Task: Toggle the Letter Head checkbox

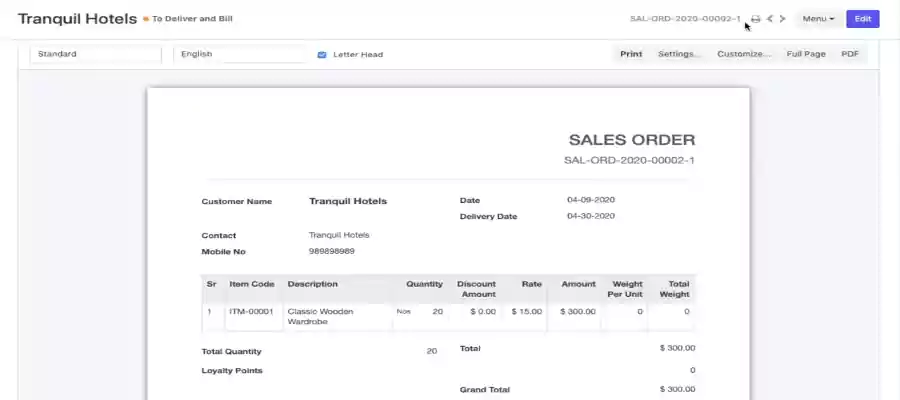Action: tap(322, 54)
